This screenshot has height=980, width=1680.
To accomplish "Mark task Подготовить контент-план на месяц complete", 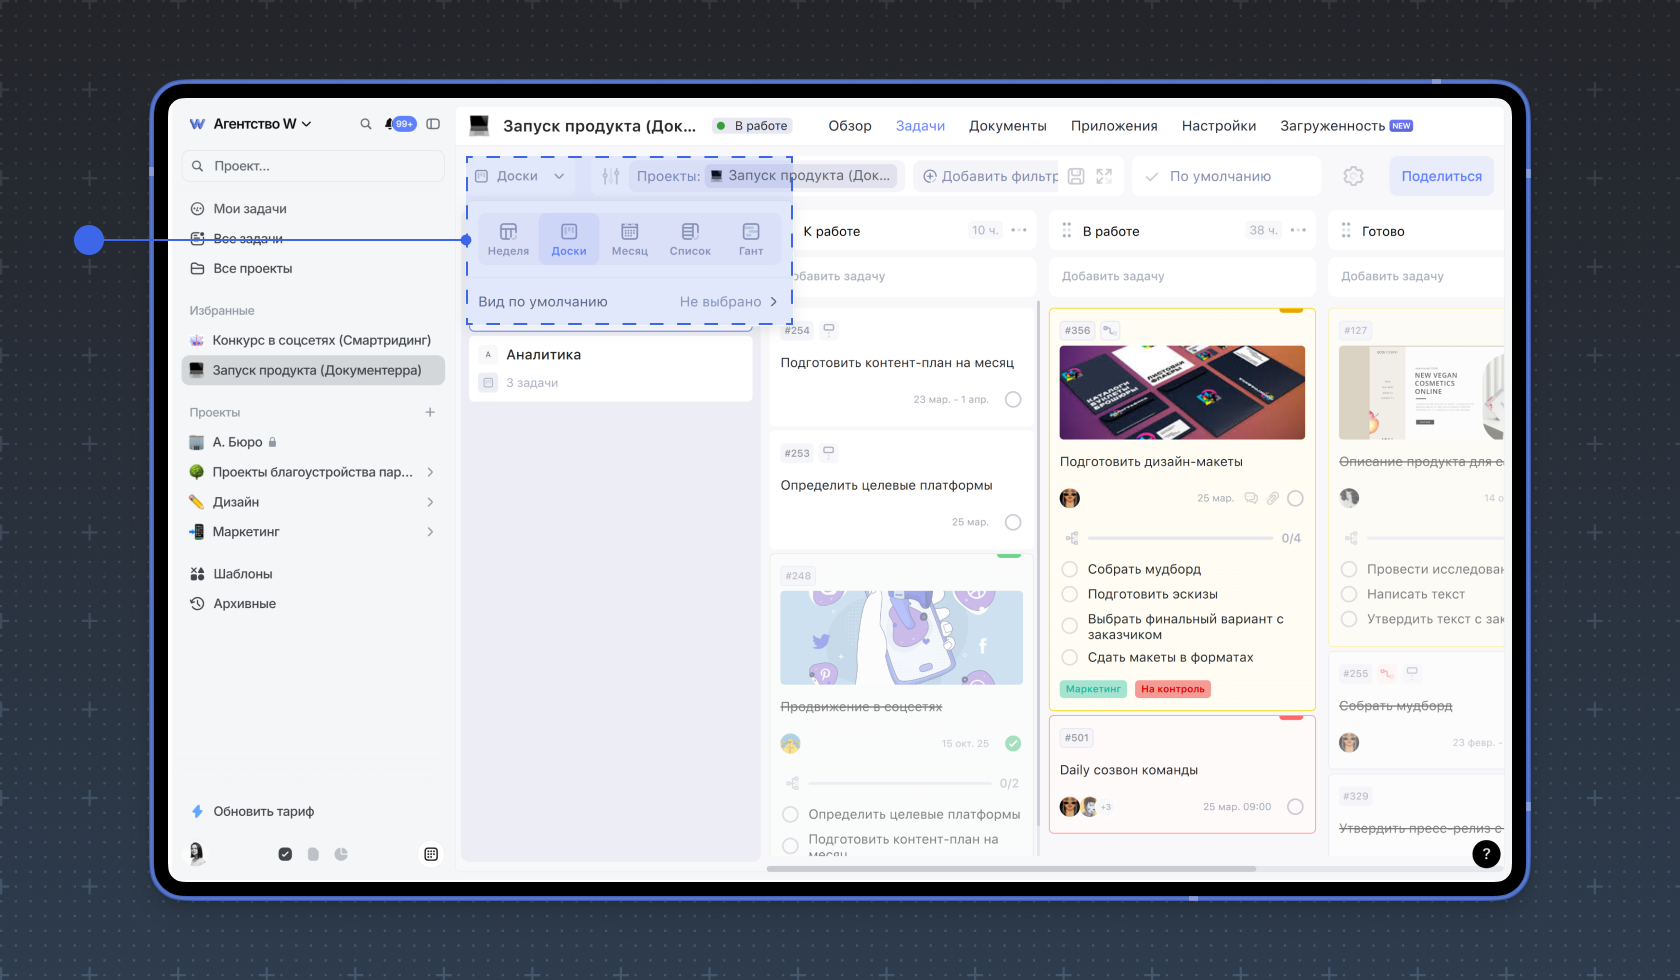I will pos(1013,400).
